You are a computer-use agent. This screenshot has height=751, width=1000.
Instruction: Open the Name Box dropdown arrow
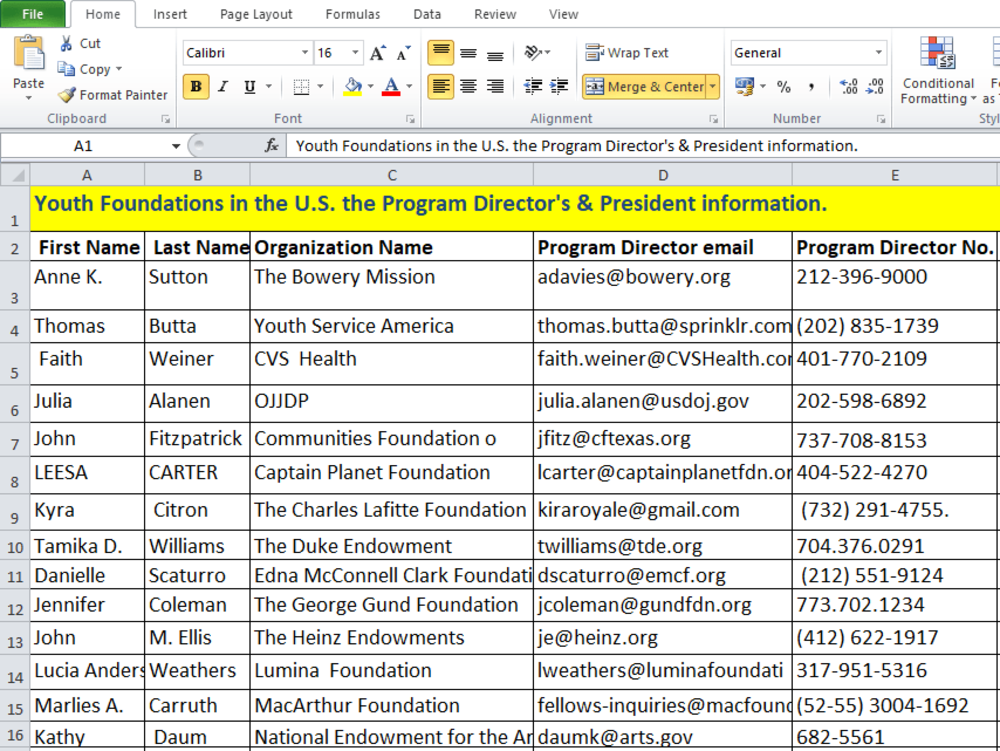click(x=175, y=146)
